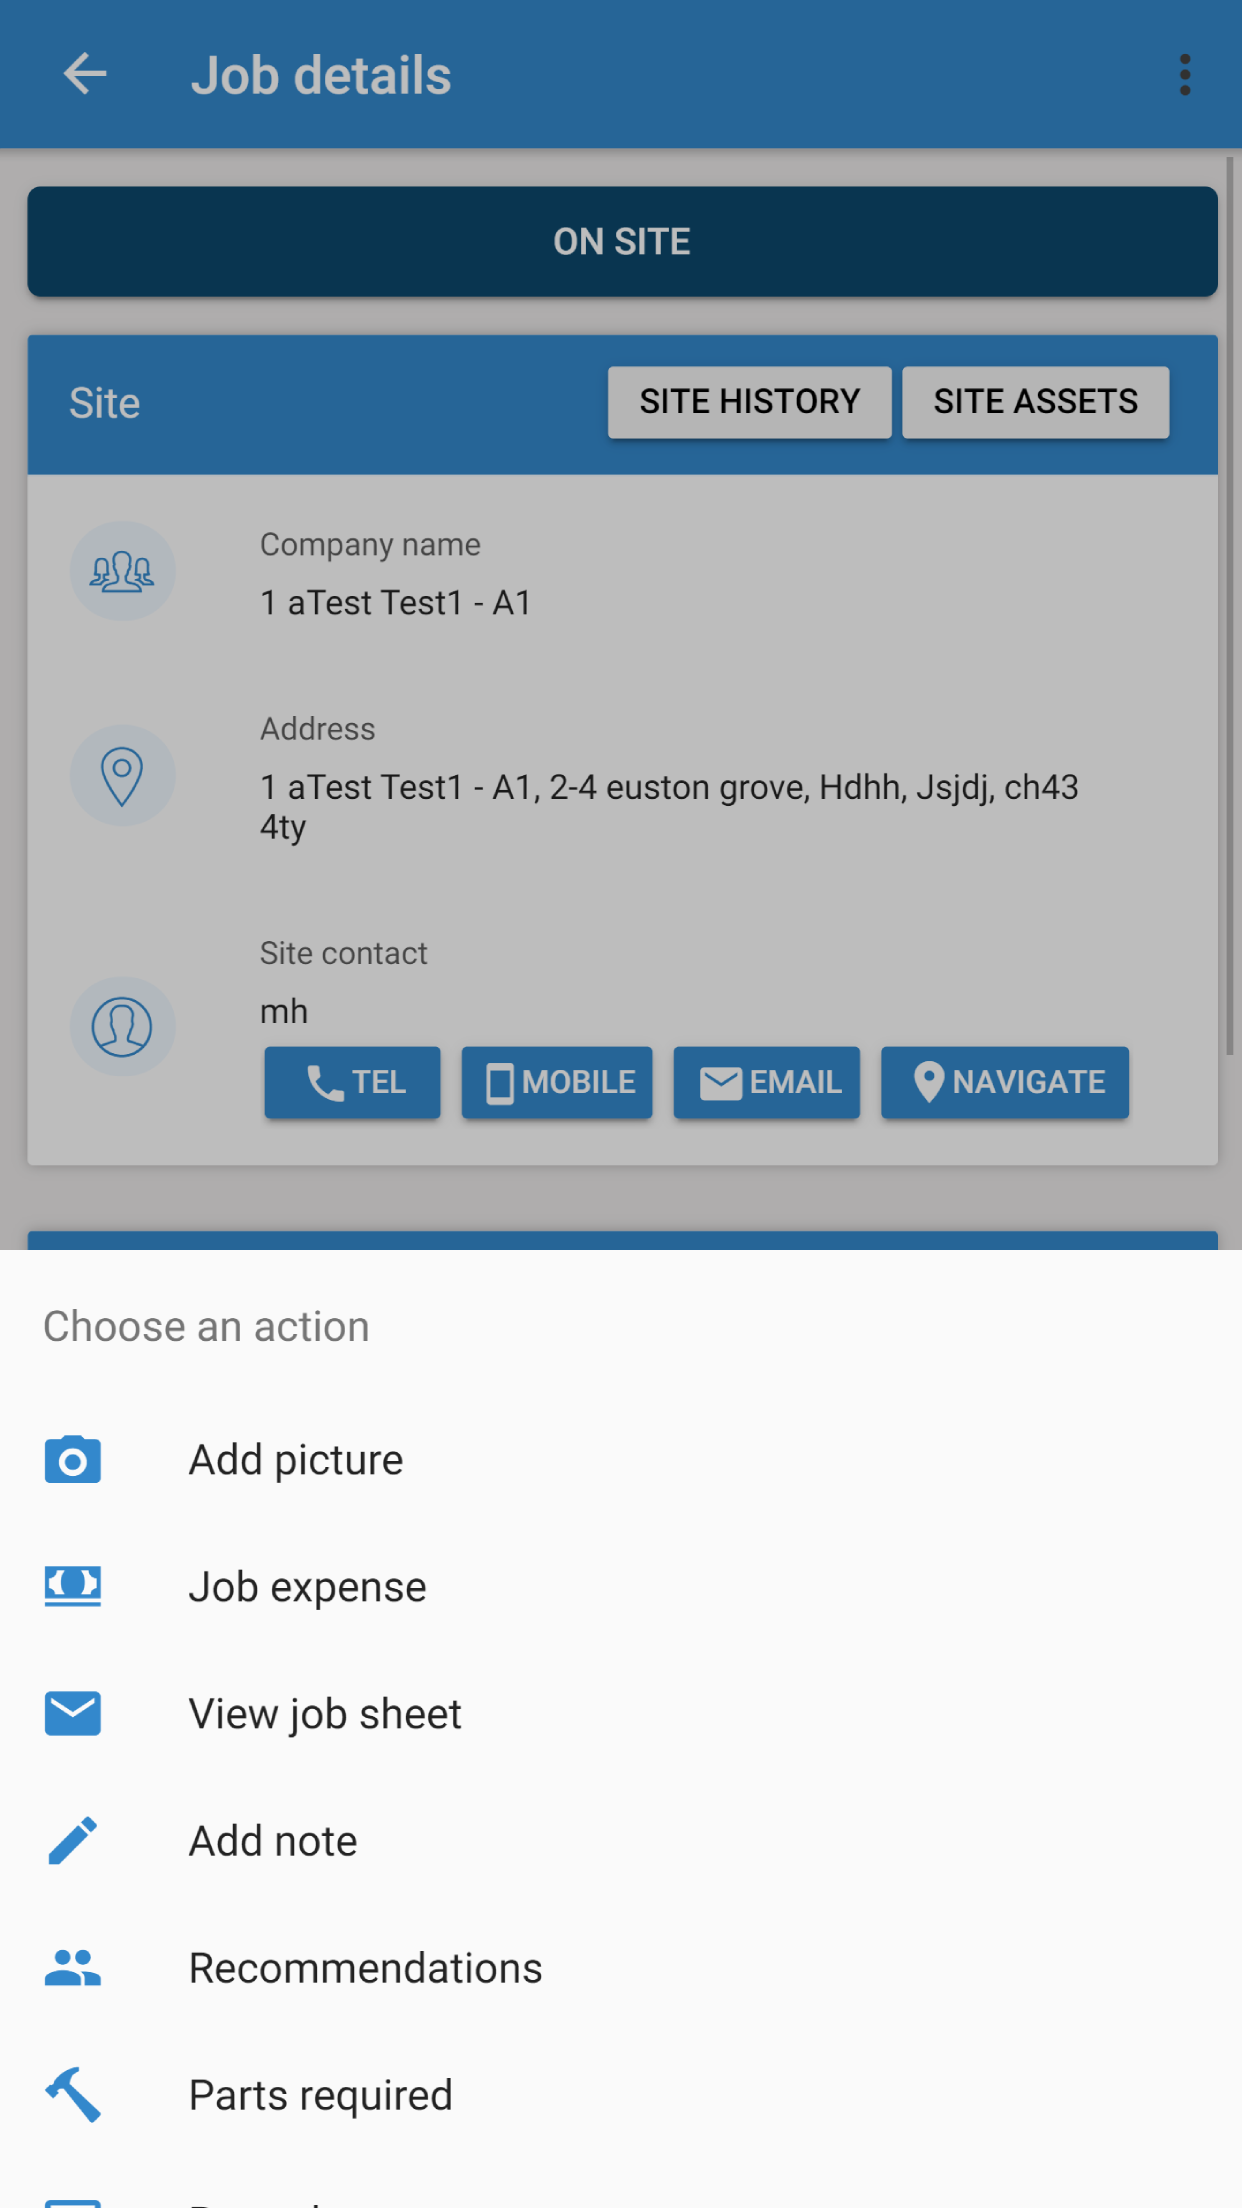Viewport: 1242px width, 2208px height.
Task: Tap the Parts required hammer icon
Action: pos(73,2095)
